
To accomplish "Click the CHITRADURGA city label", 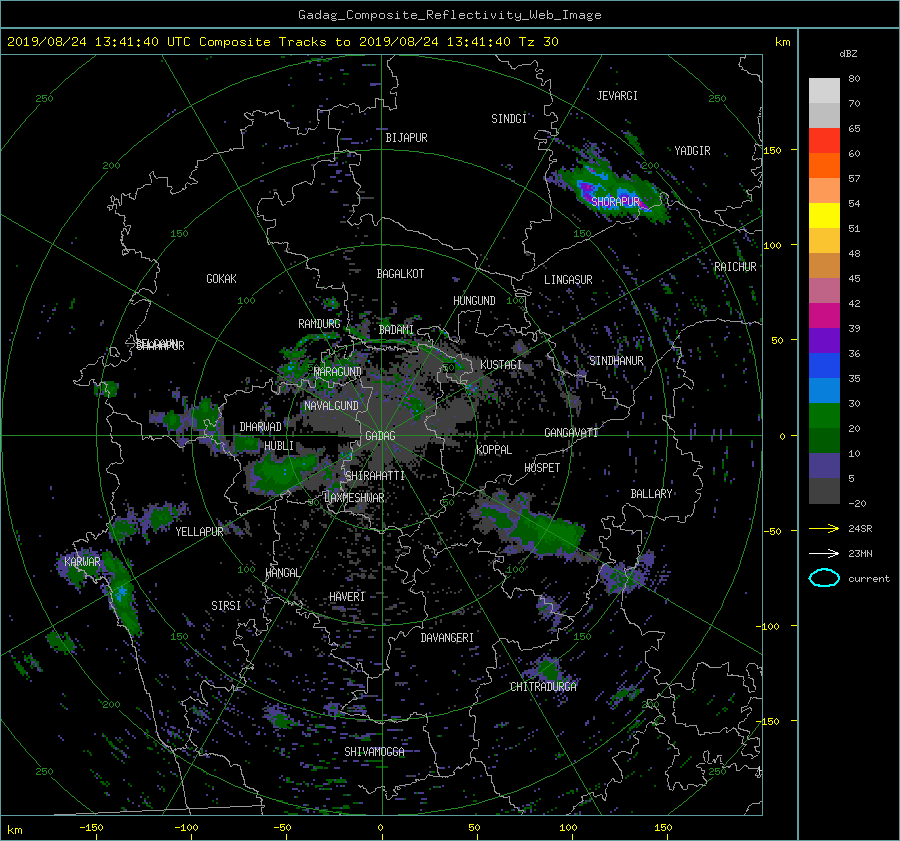I will pyautogui.click(x=544, y=687).
